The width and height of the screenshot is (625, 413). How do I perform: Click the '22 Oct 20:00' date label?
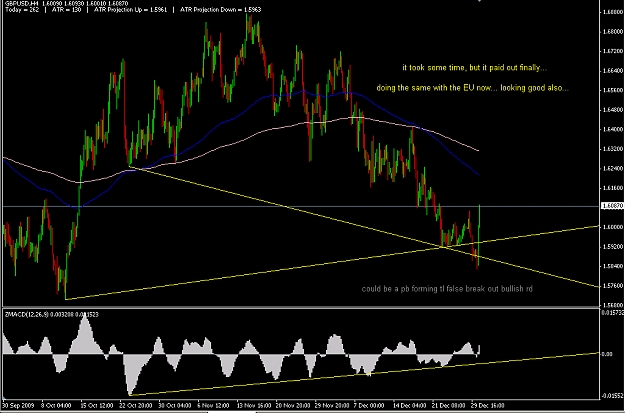click(x=135, y=406)
